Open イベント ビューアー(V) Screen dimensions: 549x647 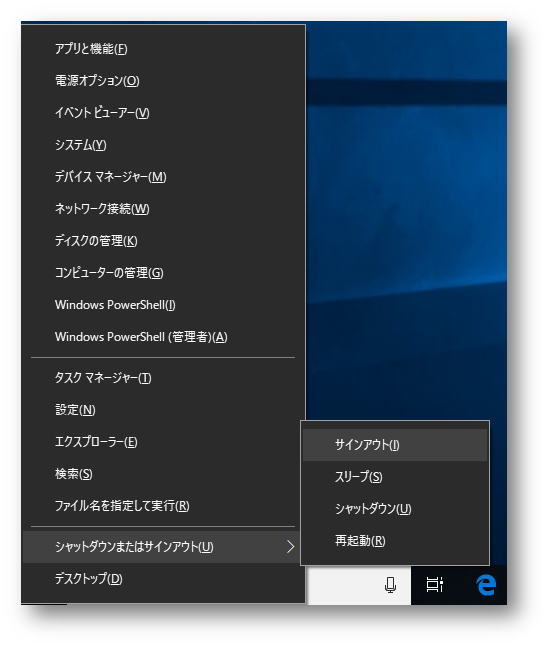[164, 113]
